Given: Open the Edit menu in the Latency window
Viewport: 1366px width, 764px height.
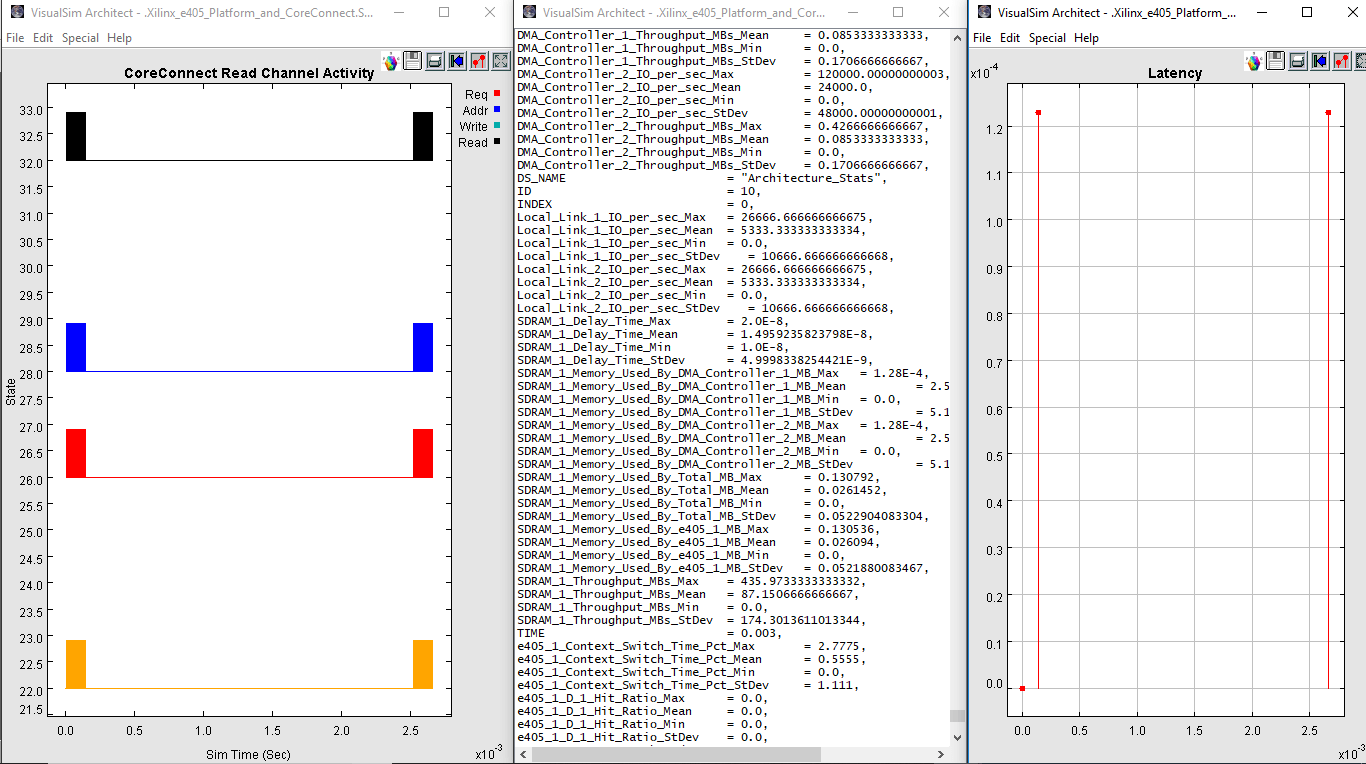Looking at the screenshot, I should pyautogui.click(x=1010, y=38).
